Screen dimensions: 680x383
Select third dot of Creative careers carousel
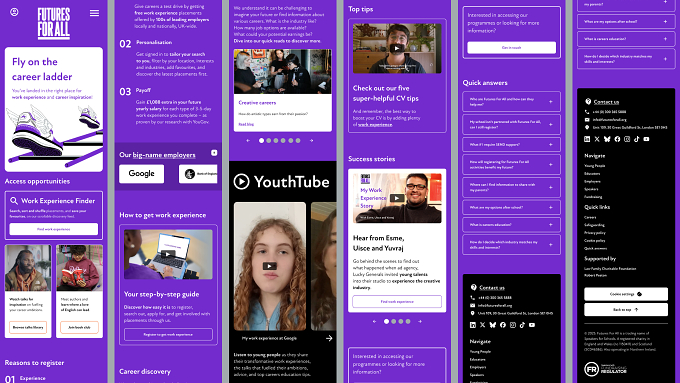point(276,141)
